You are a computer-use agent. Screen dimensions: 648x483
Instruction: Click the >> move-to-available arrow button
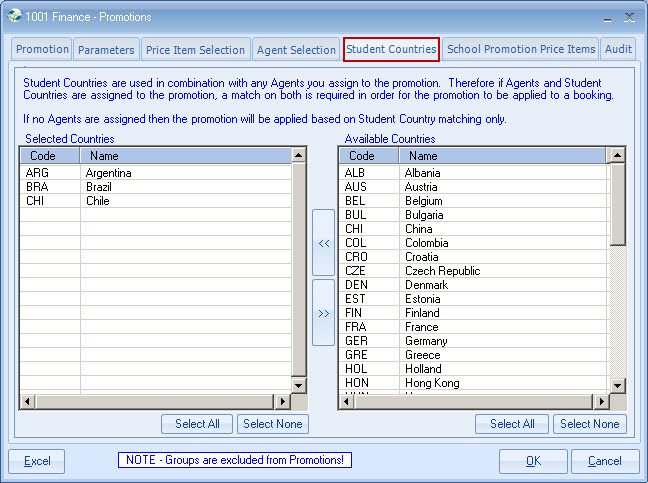pyautogui.click(x=323, y=313)
